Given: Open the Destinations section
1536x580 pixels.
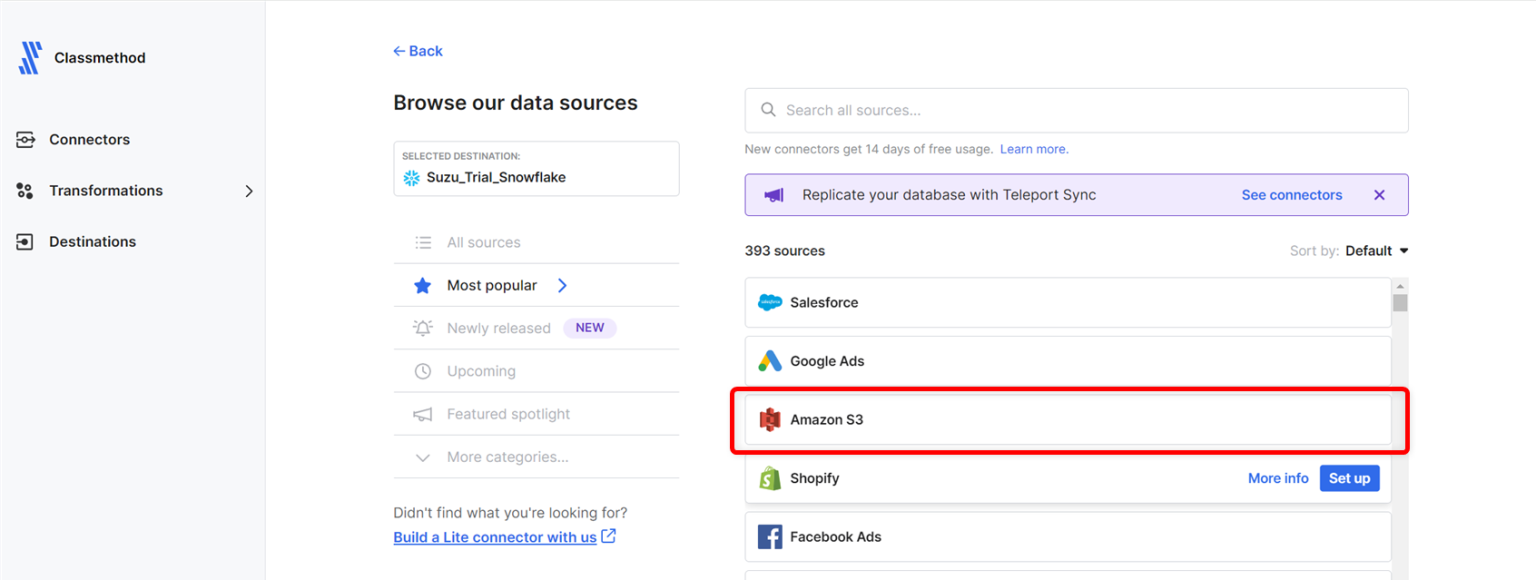Looking at the screenshot, I should [92, 241].
